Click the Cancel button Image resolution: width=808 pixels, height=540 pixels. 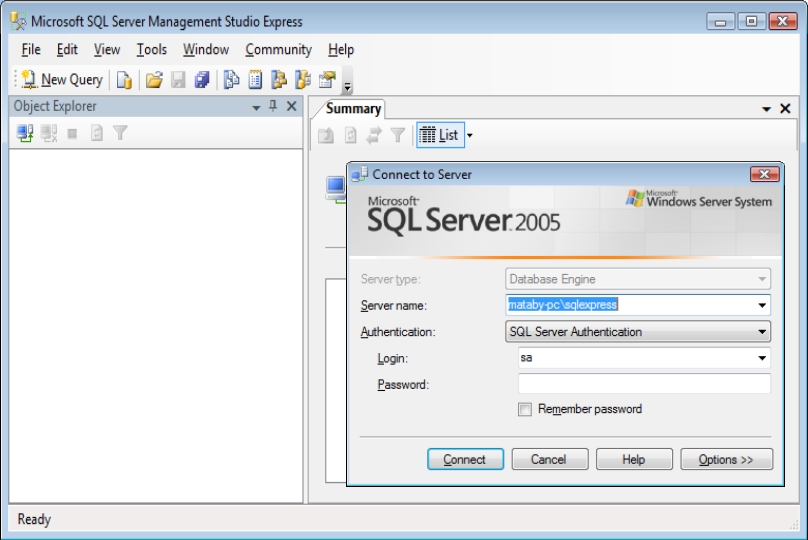(x=550, y=459)
